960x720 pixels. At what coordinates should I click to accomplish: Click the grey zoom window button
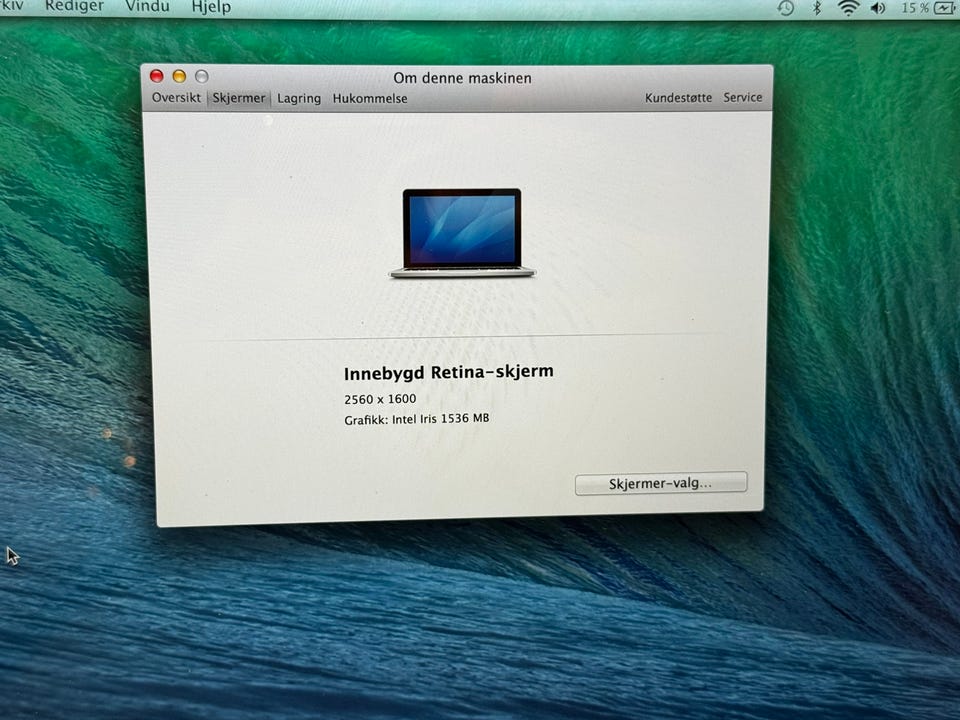(x=201, y=76)
